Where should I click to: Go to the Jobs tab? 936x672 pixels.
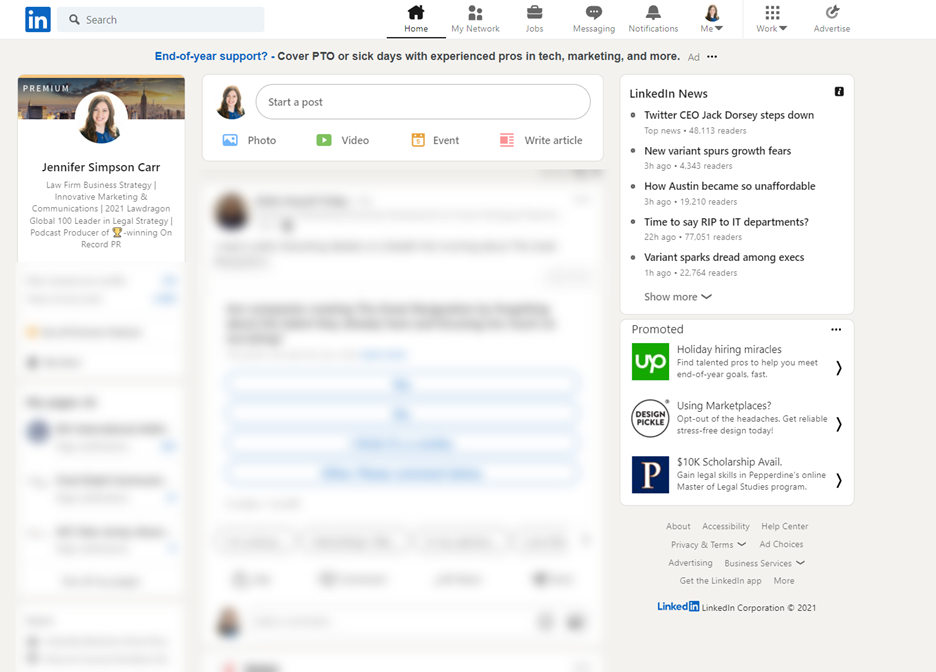[534, 19]
